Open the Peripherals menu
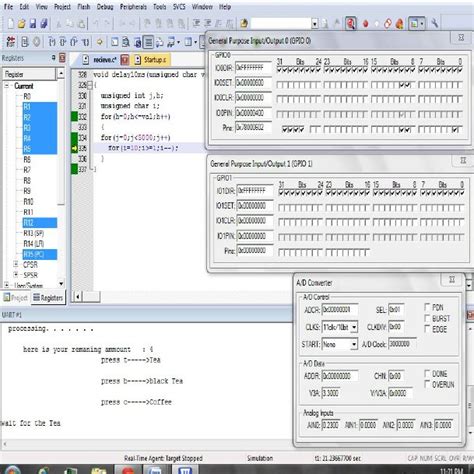This screenshot has height=474, width=474. (x=133, y=7)
